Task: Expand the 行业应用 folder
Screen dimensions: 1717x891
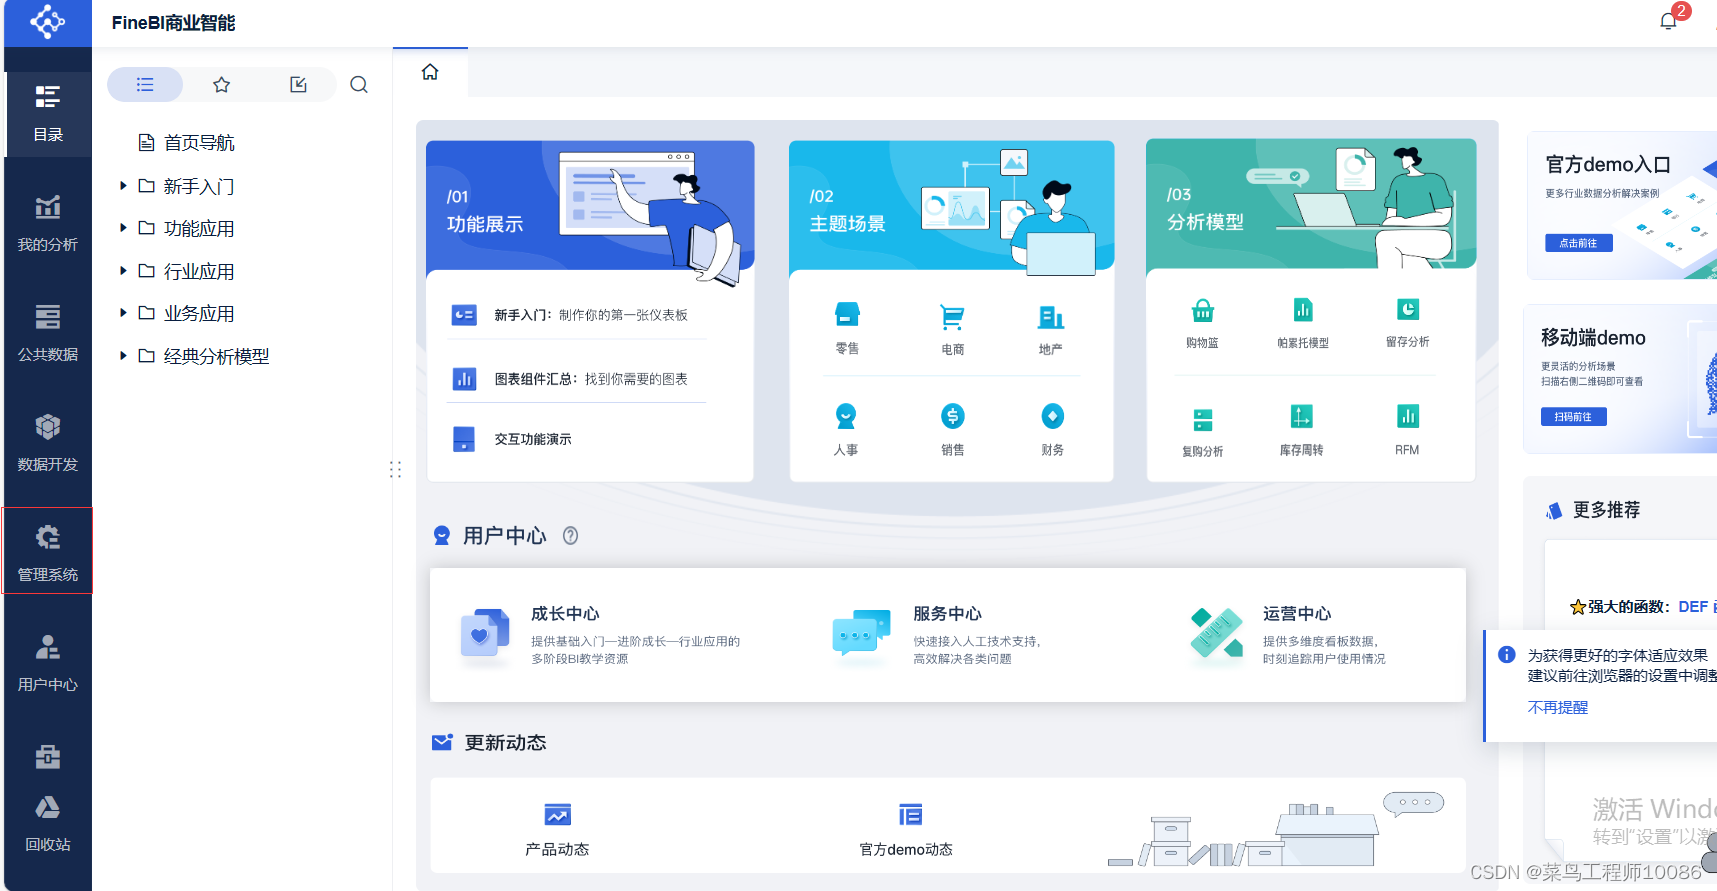Action: [x=123, y=271]
